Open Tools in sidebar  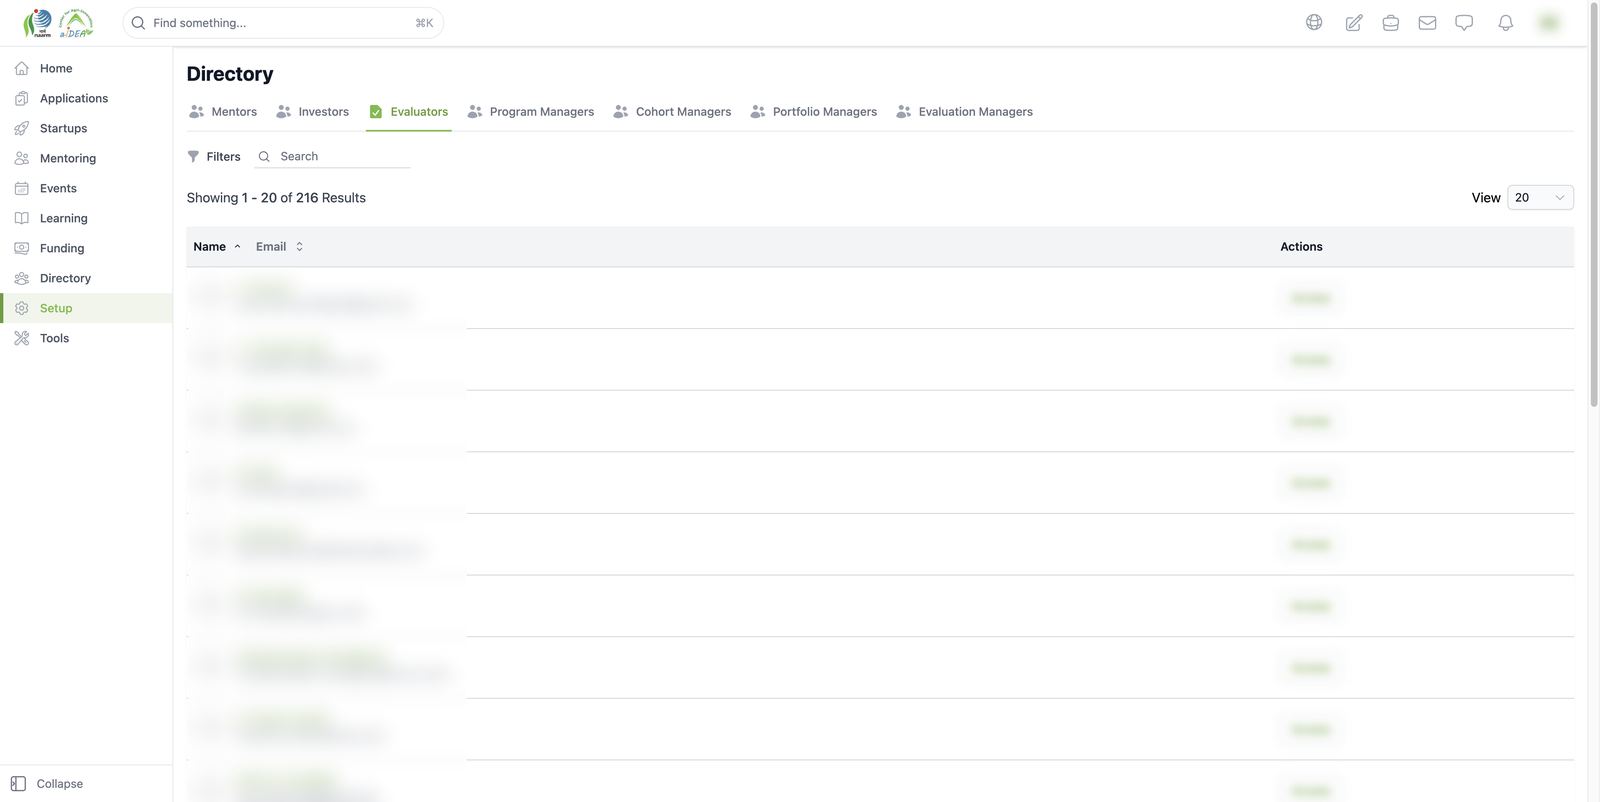[x=86, y=338]
